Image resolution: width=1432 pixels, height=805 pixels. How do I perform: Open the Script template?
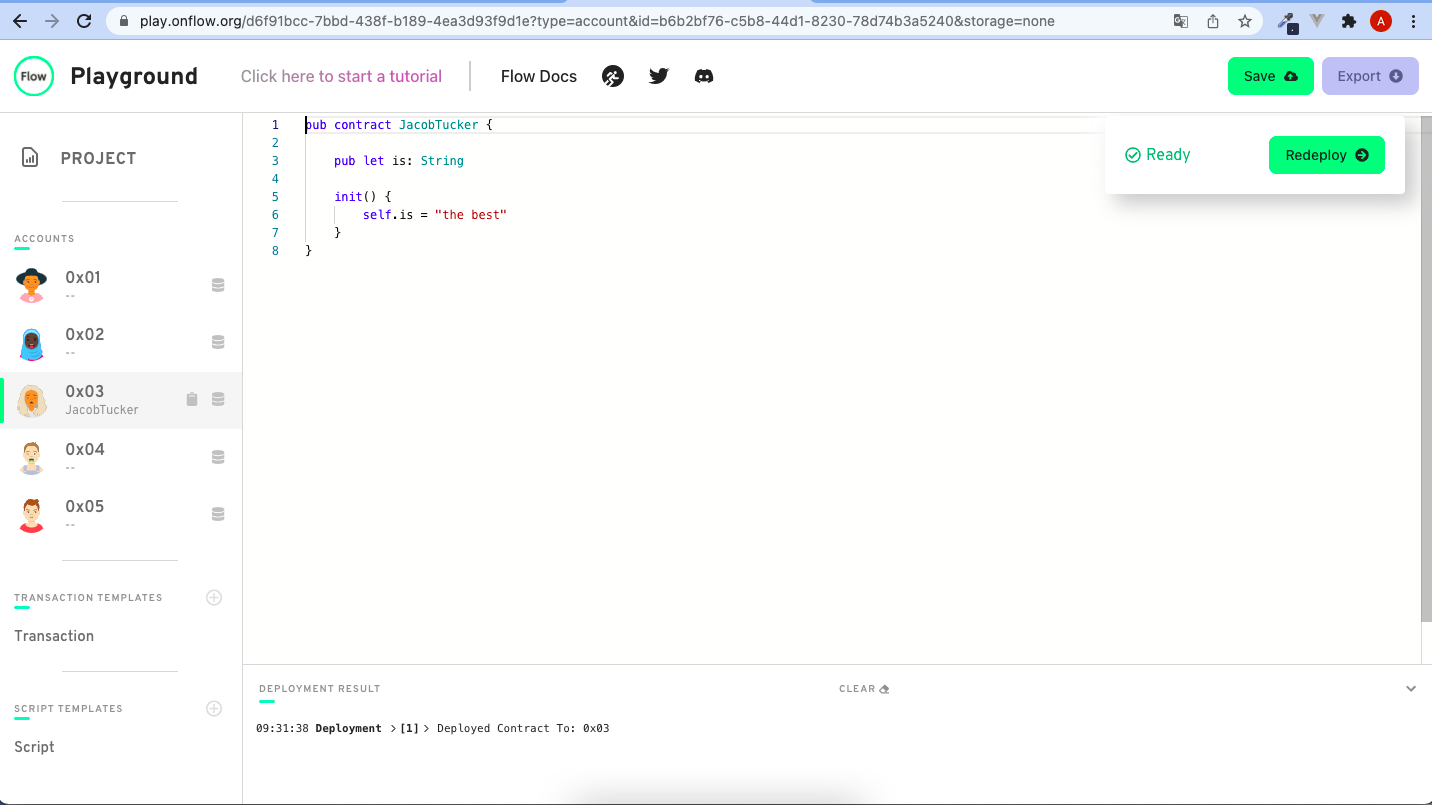click(x=34, y=746)
